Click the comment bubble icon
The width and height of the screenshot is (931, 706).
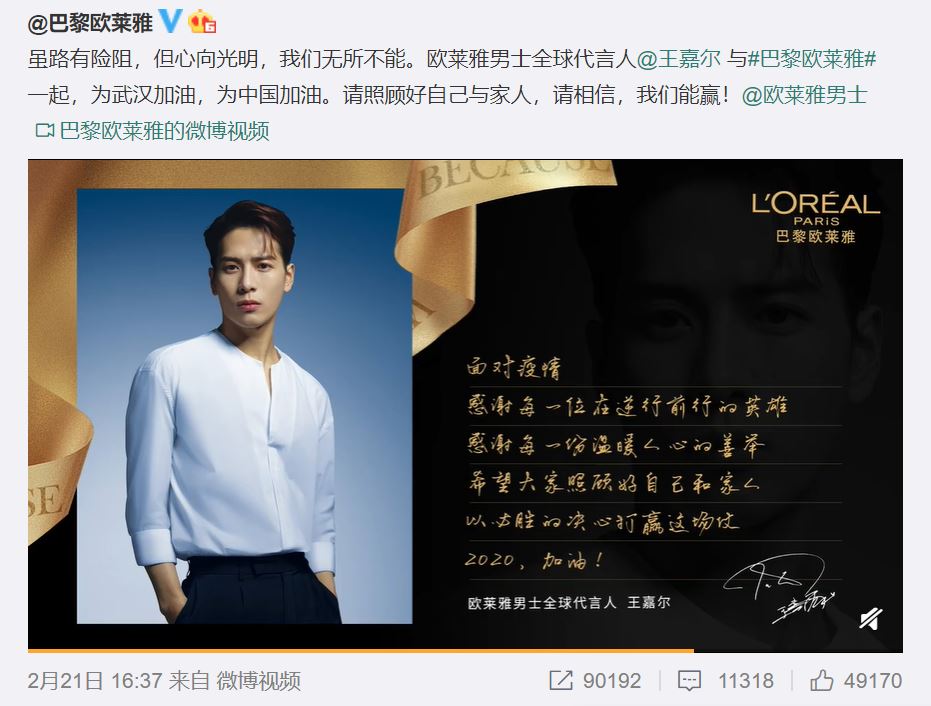[689, 681]
